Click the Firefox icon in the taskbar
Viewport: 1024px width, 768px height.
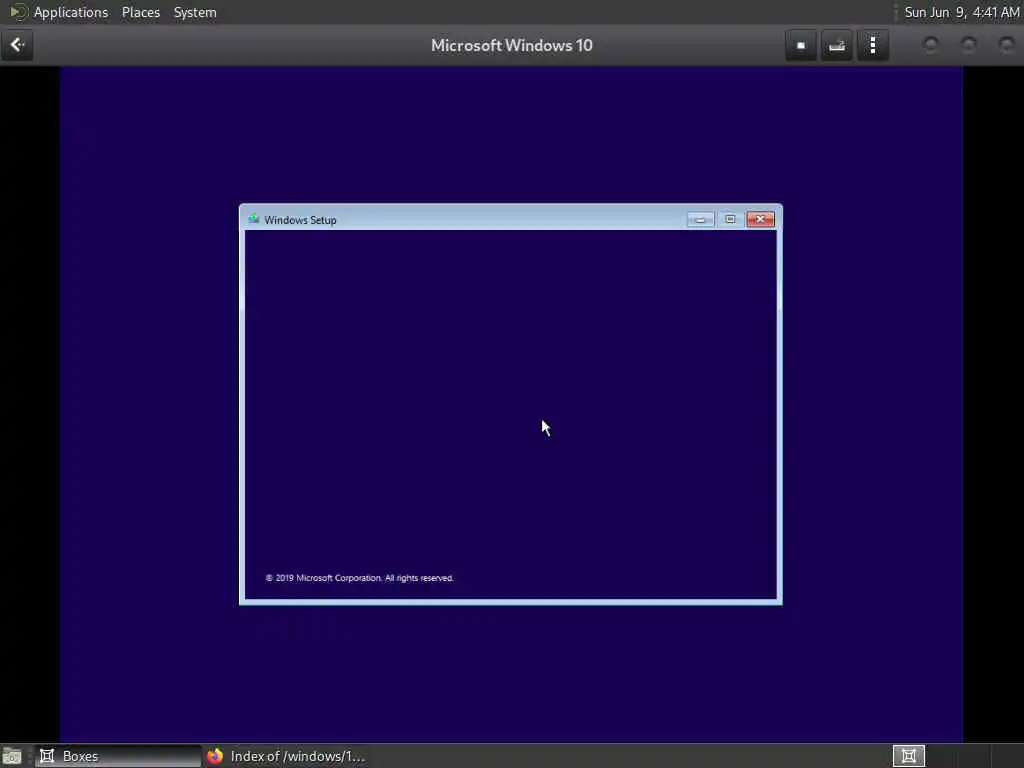(x=215, y=756)
